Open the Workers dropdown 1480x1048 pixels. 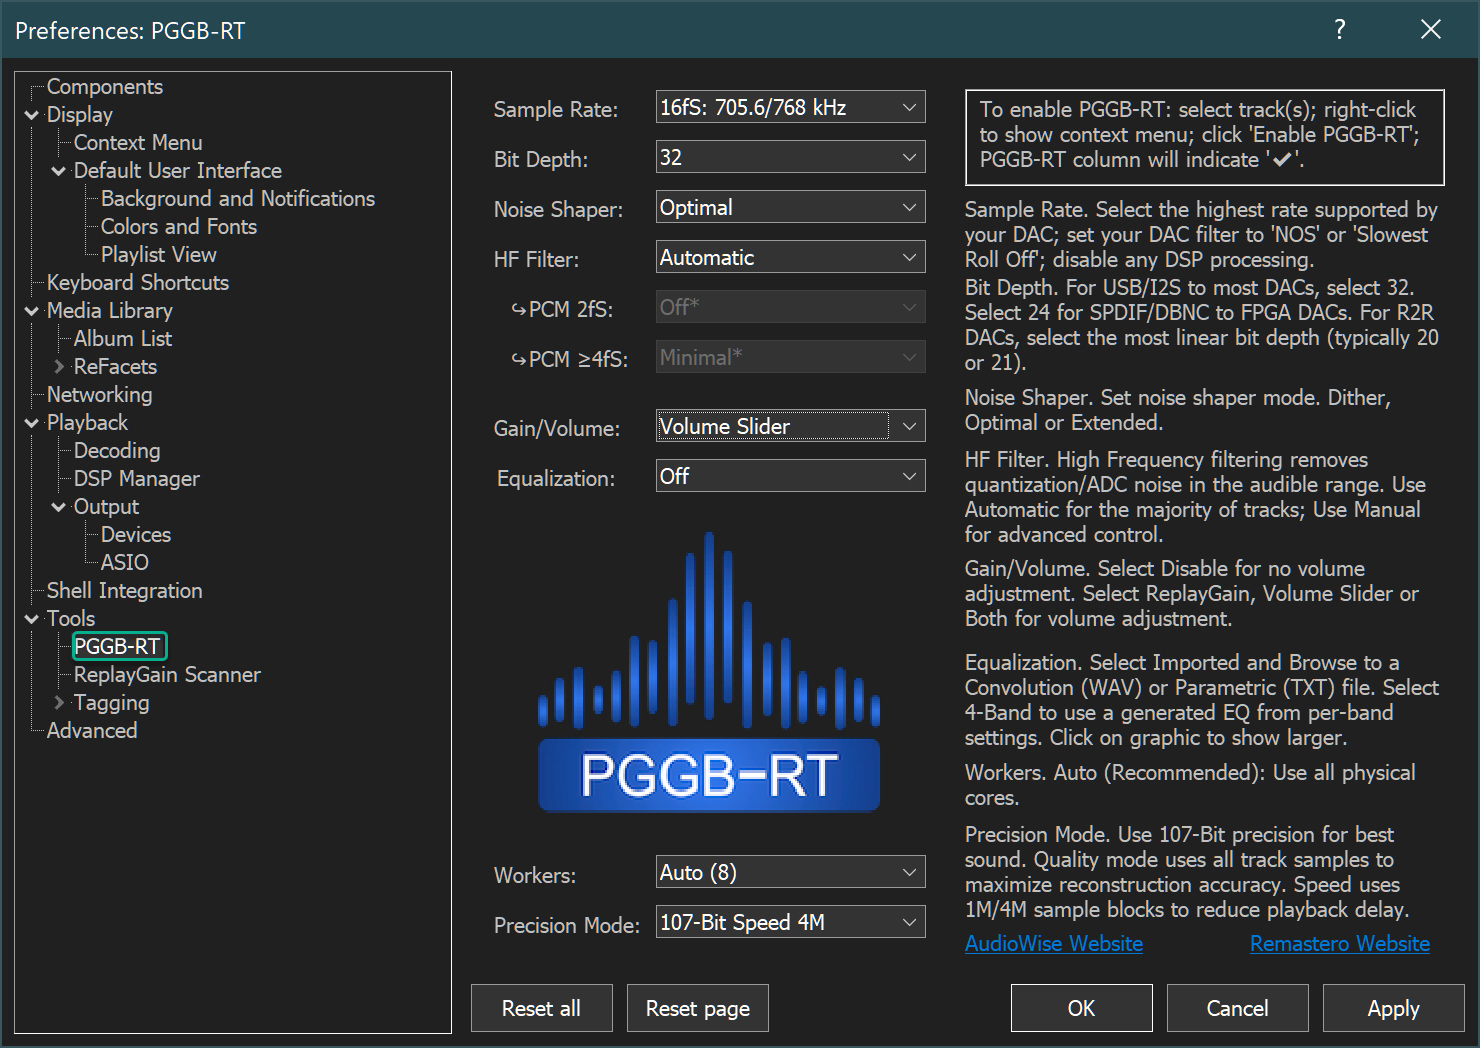pos(790,872)
